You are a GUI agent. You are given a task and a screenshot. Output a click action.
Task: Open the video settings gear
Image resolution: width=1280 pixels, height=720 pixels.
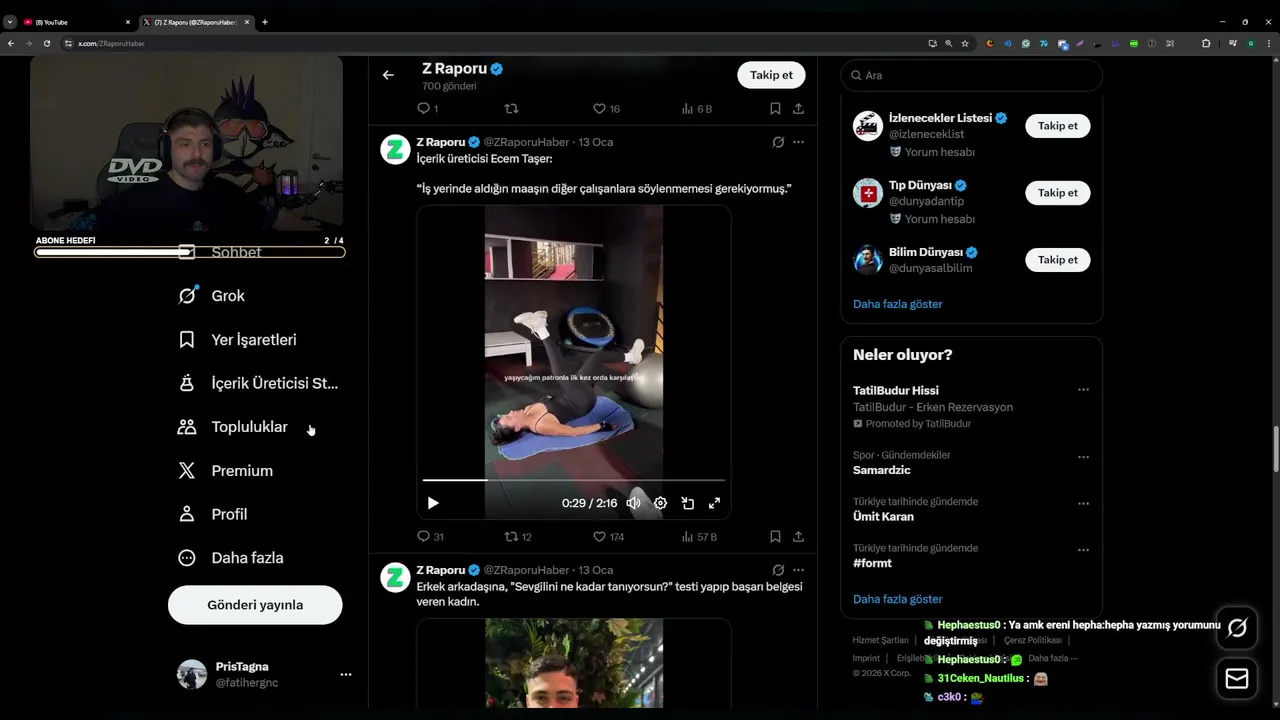[x=660, y=503]
